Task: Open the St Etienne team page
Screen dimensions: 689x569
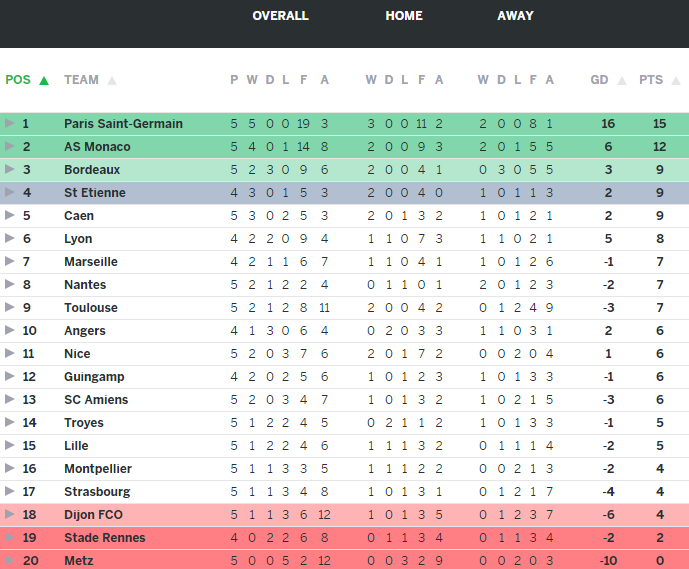Action: (x=95, y=193)
